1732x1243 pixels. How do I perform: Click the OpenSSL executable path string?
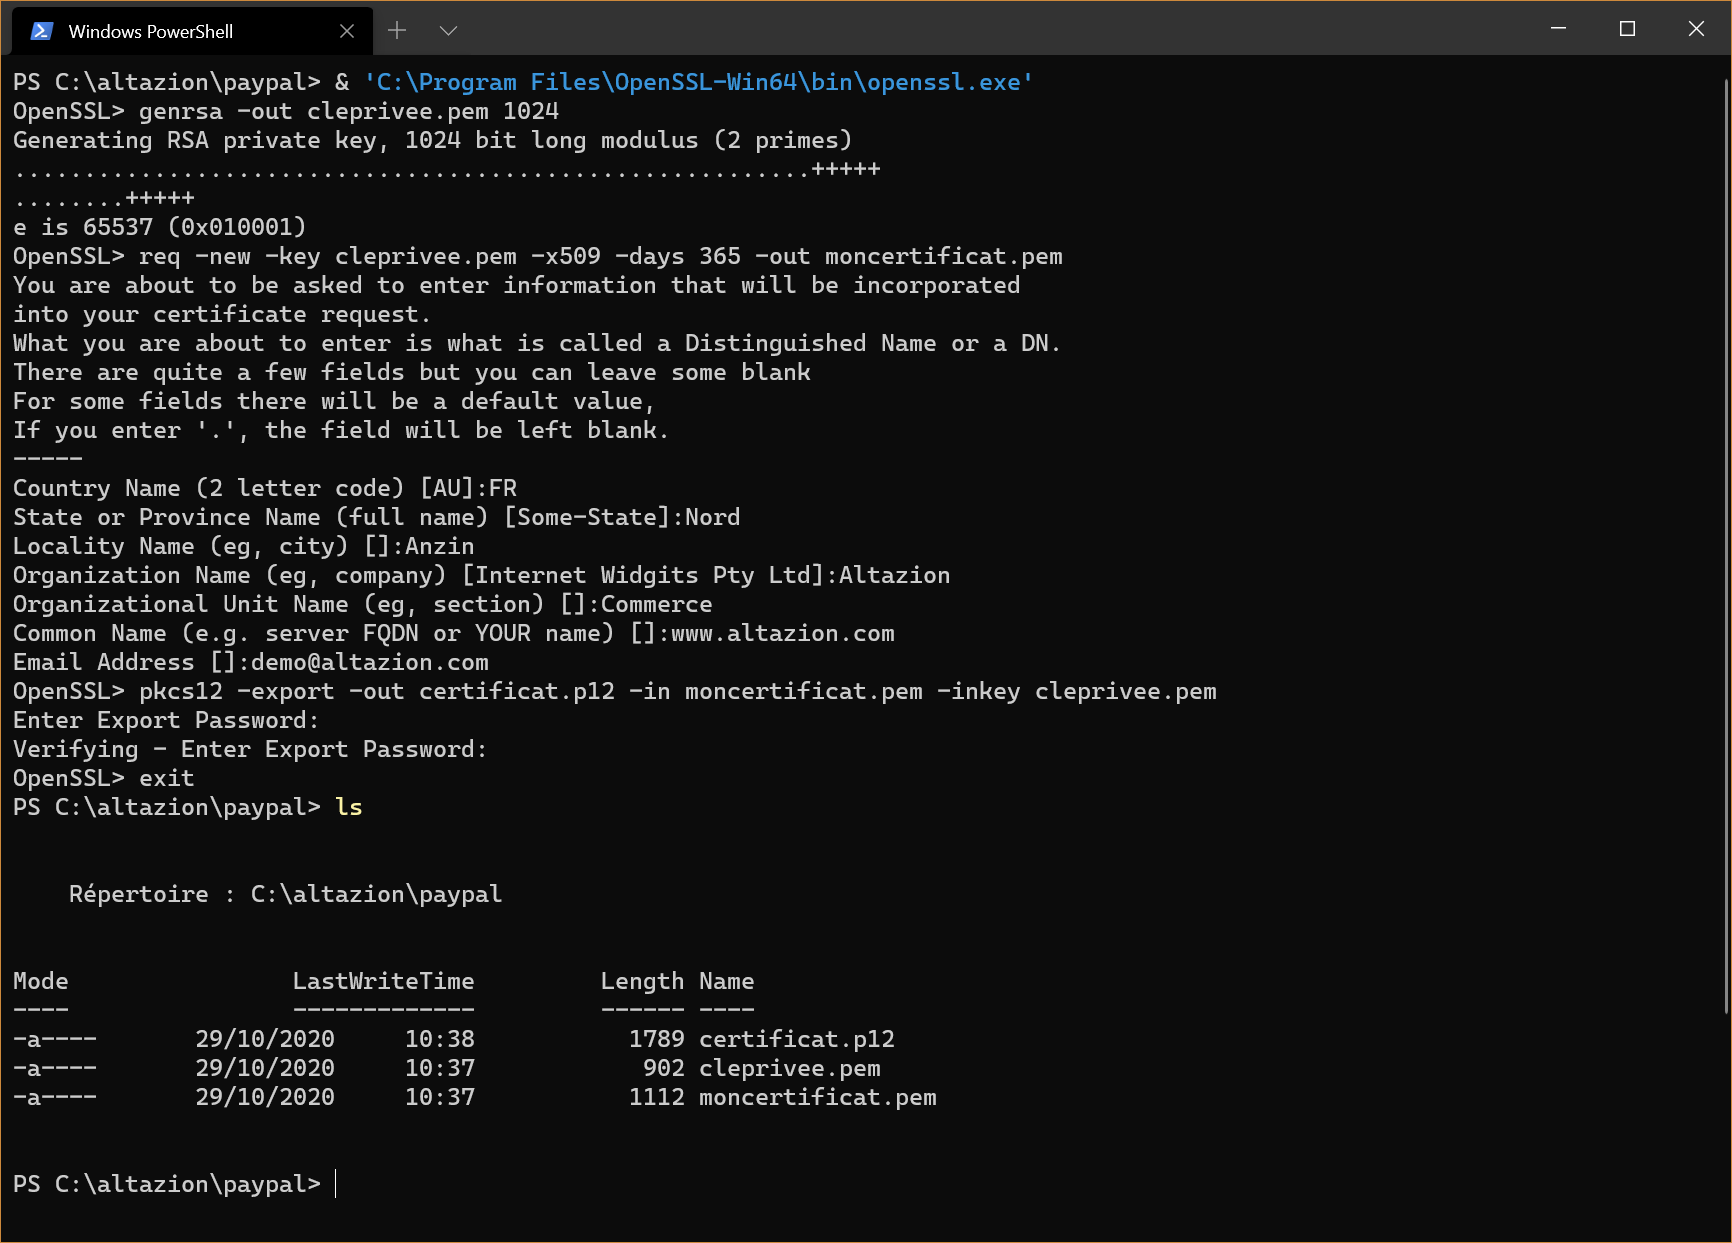coord(699,82)
